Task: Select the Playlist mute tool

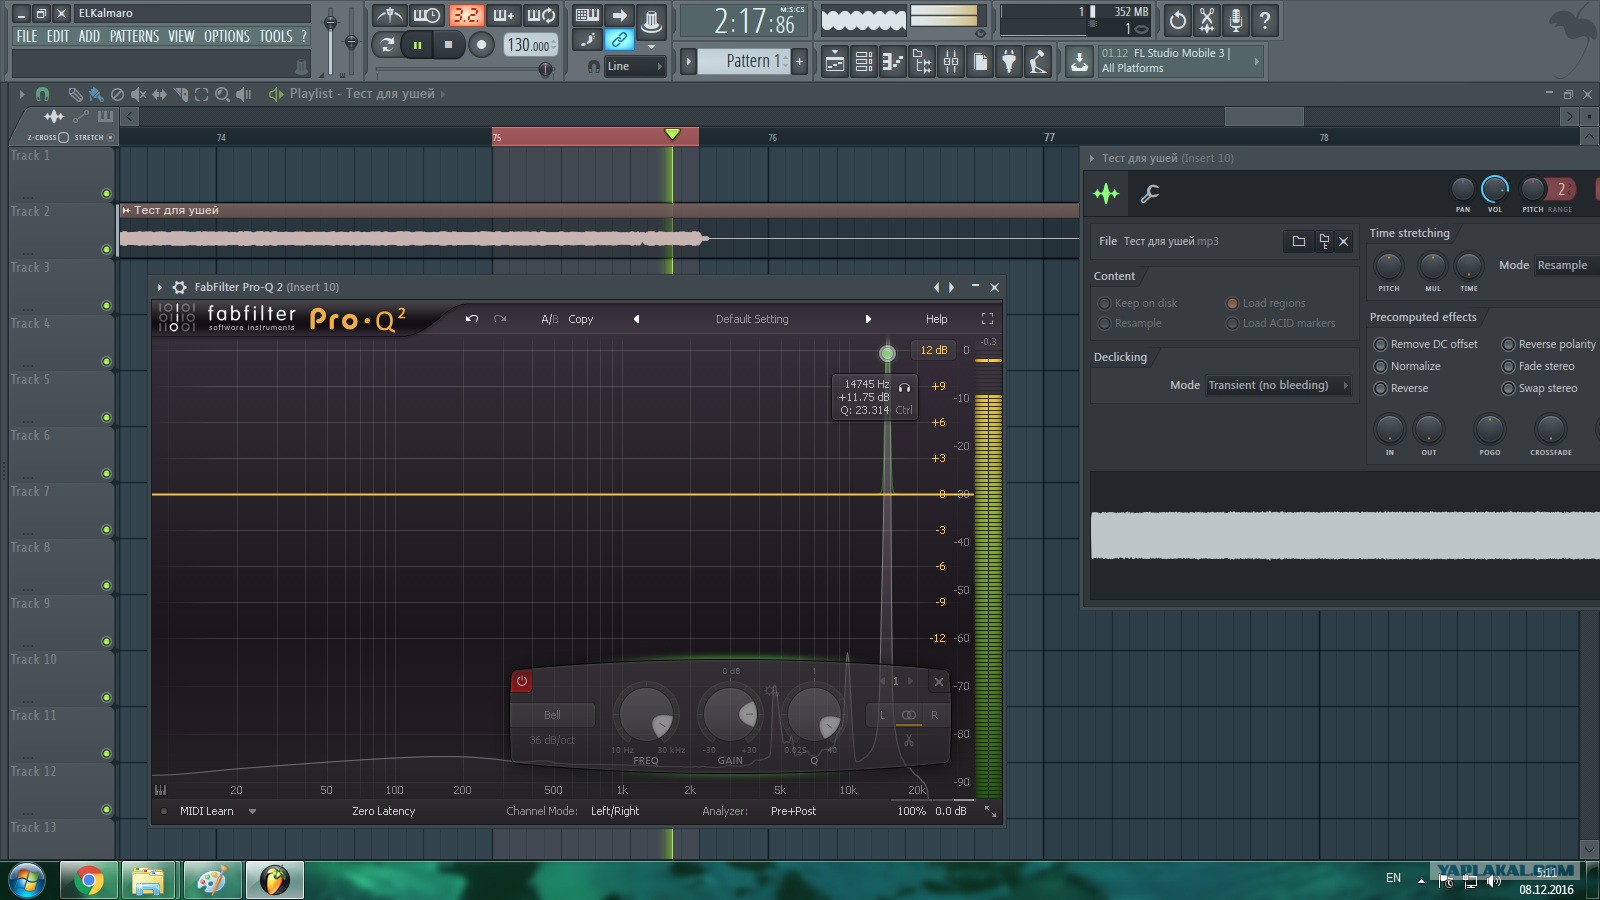Action: pos(138,94)
